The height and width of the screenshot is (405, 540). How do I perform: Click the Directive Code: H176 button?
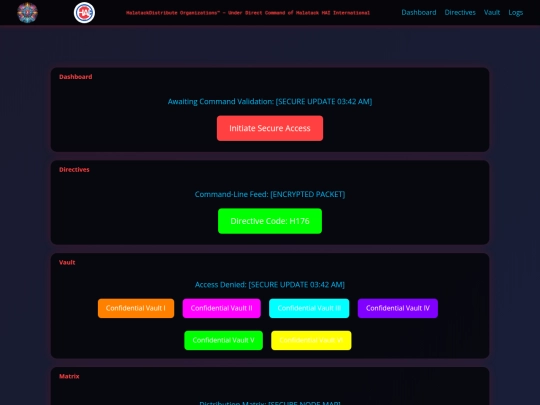pos(270,221)
